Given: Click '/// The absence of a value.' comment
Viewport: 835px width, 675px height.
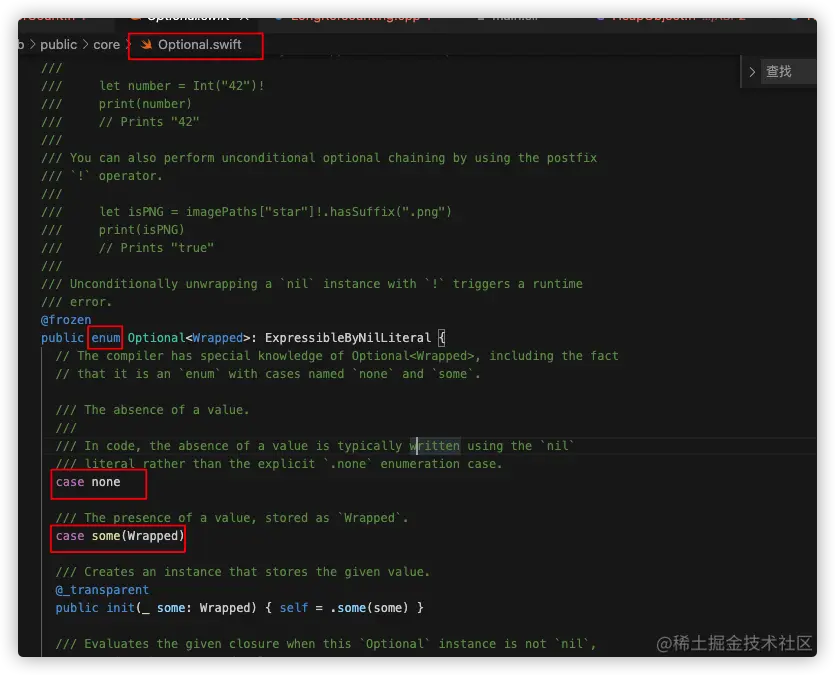Looking at the screenshot, I should [152, 410].
